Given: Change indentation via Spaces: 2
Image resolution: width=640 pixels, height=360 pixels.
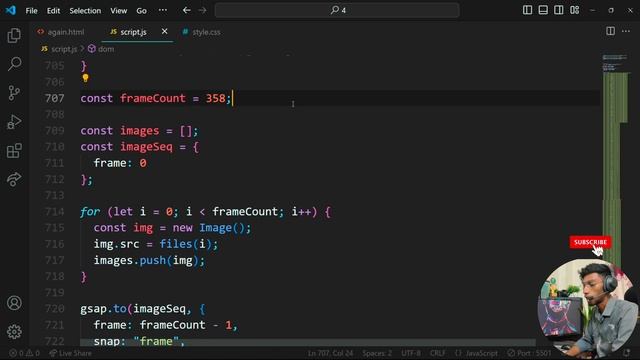Looking at the screenshot, I should click(377, 353).
